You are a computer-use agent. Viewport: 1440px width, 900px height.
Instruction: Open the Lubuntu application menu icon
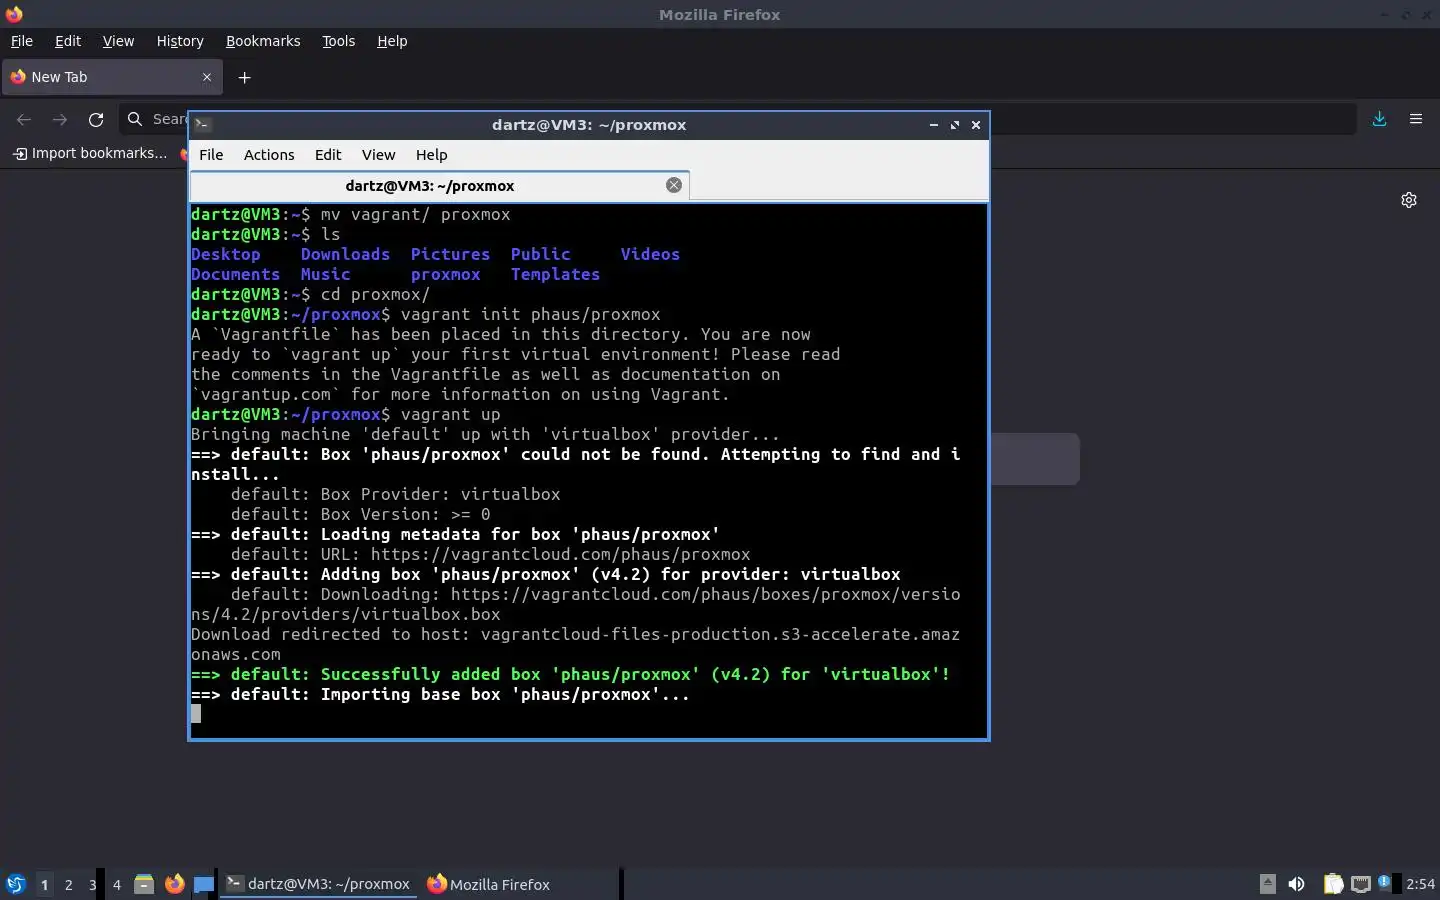[x=16, y=884]
